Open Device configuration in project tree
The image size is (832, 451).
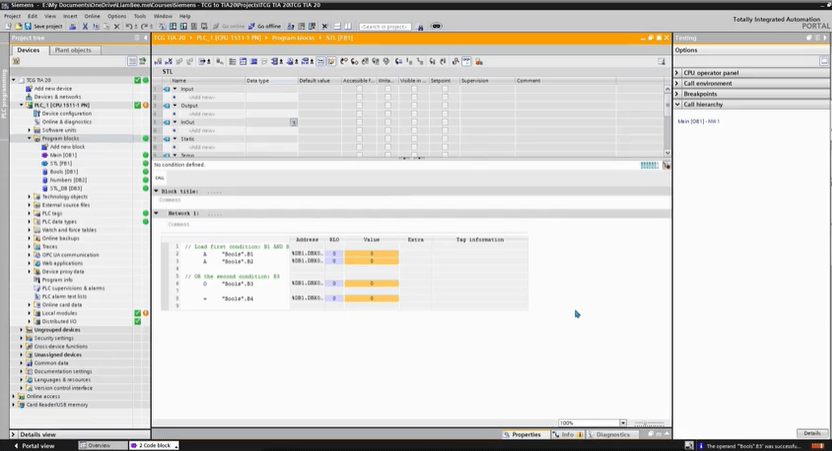[66, 113]
